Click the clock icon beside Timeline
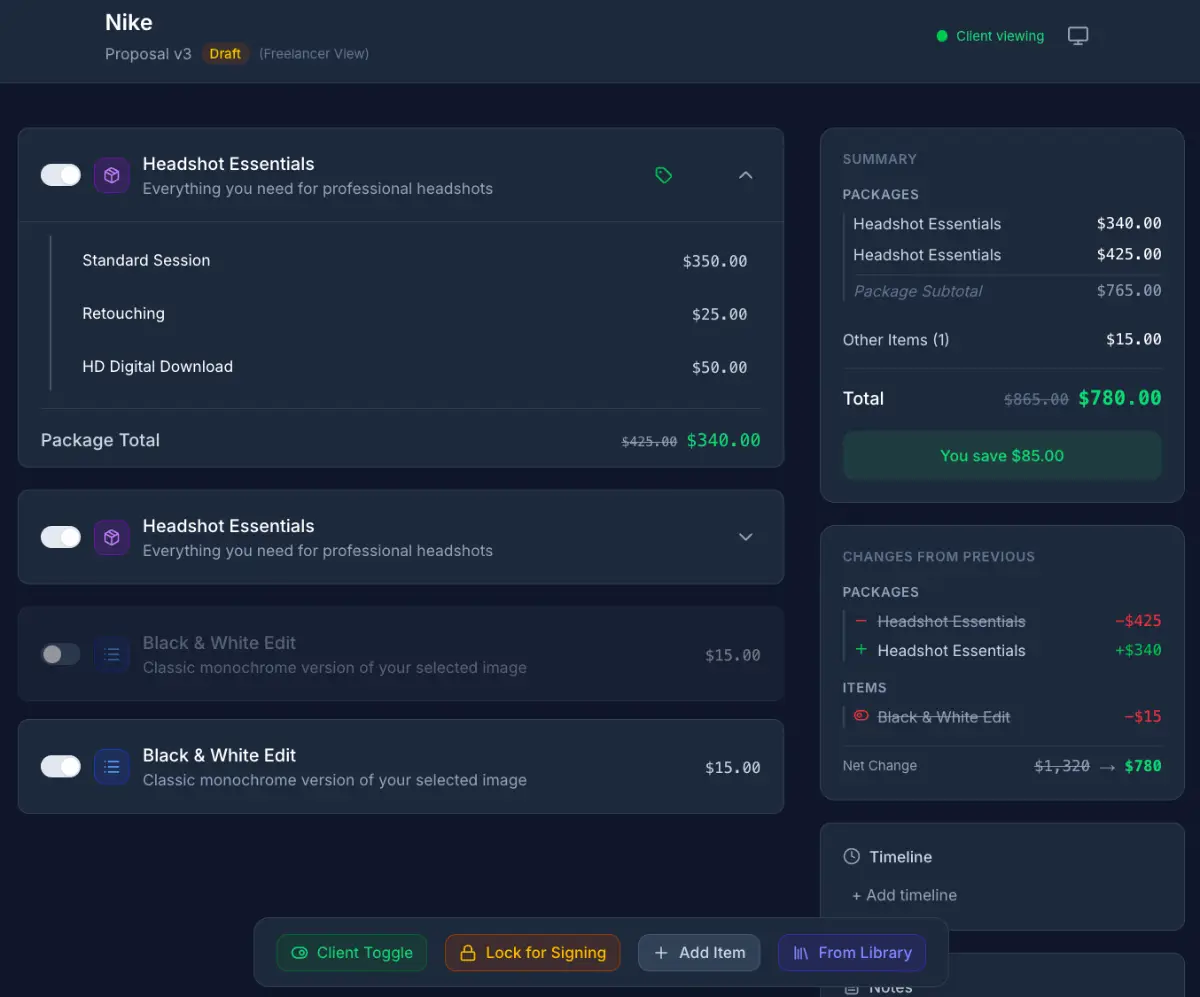This screenshot has width=1200, height=997. (x=851, y=857)
